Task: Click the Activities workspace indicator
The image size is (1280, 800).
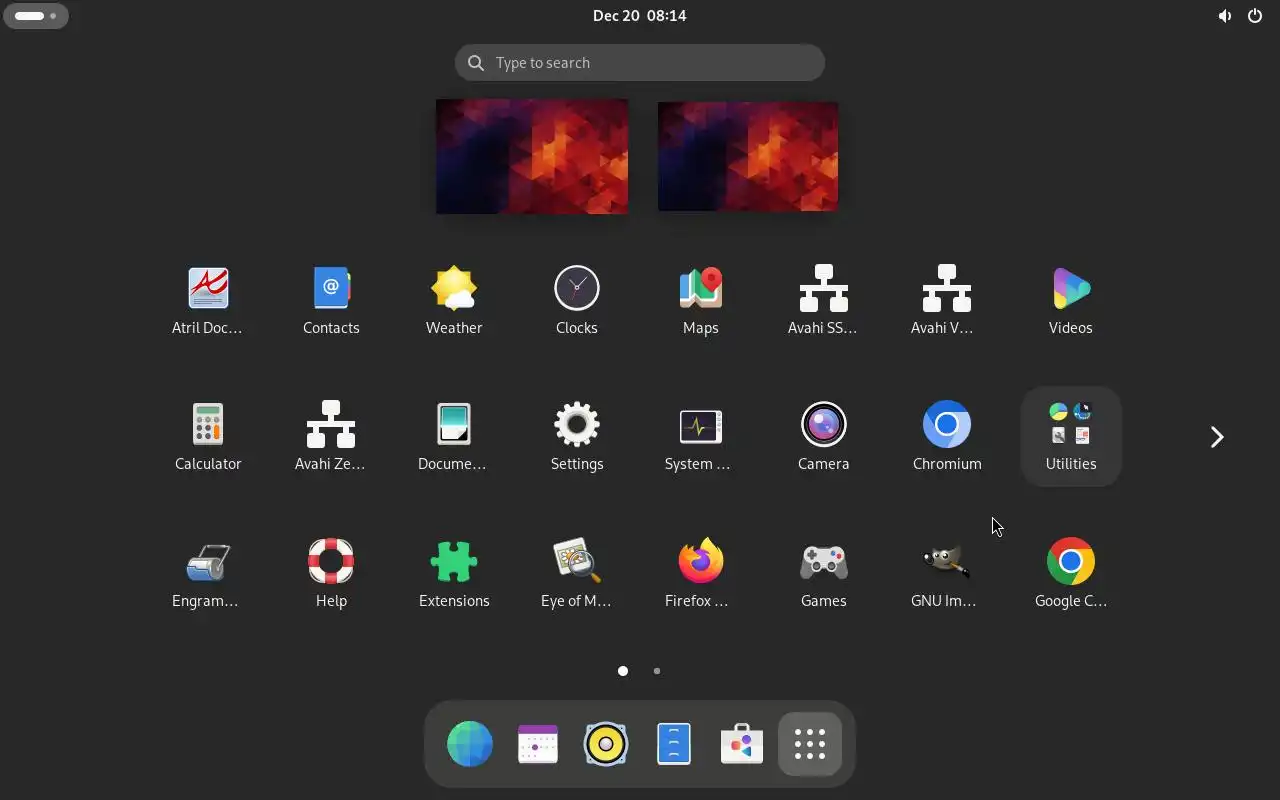Action: (36, 16)
